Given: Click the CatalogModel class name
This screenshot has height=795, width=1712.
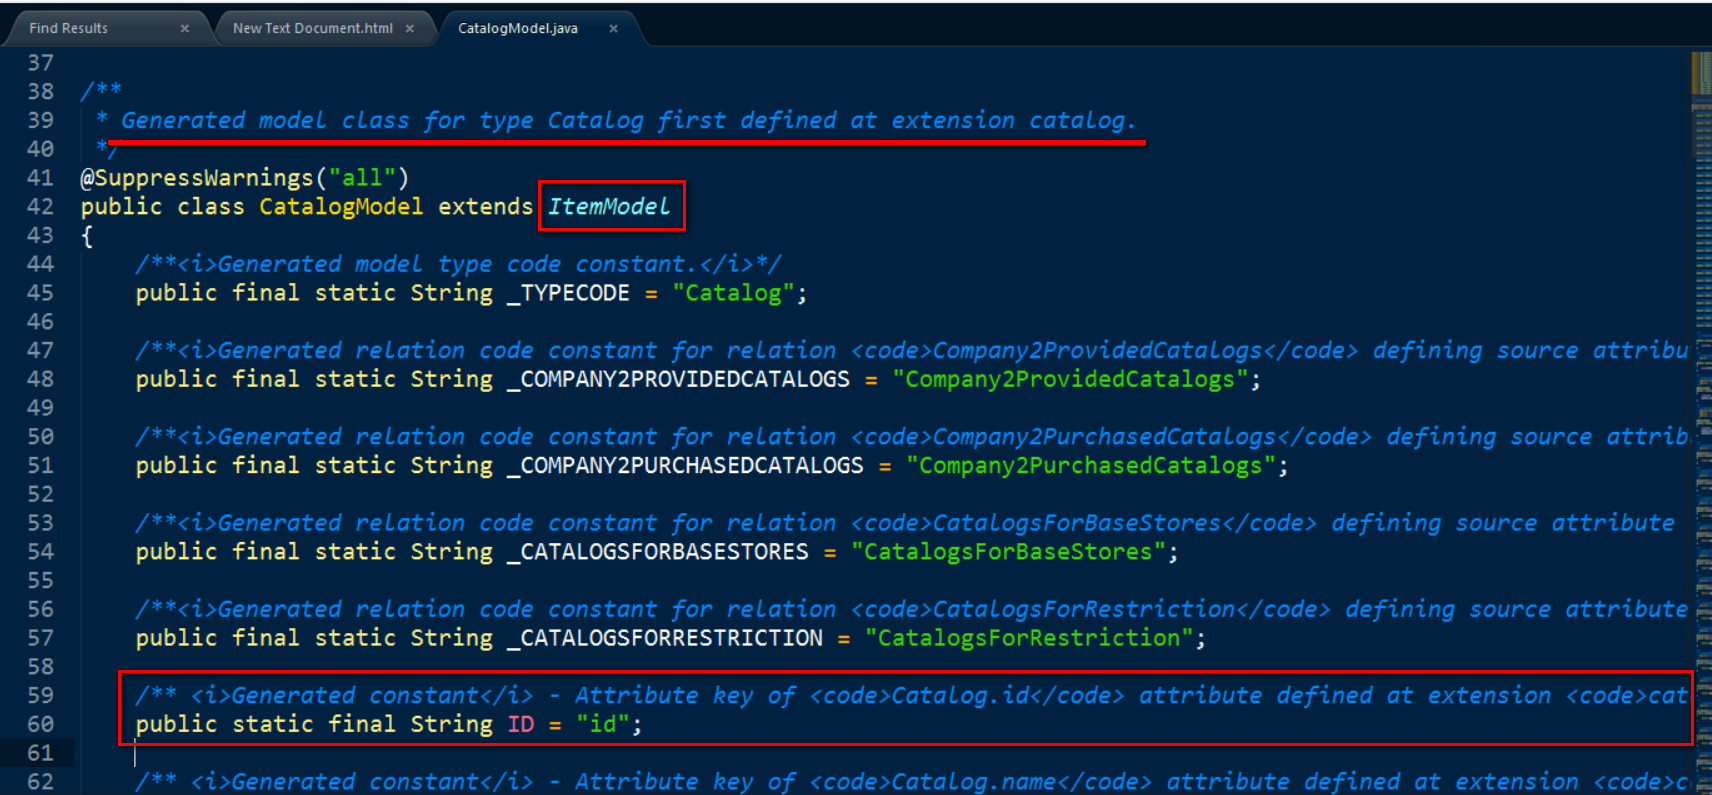Looking at the screenshot, I should (x=341, y=207).
